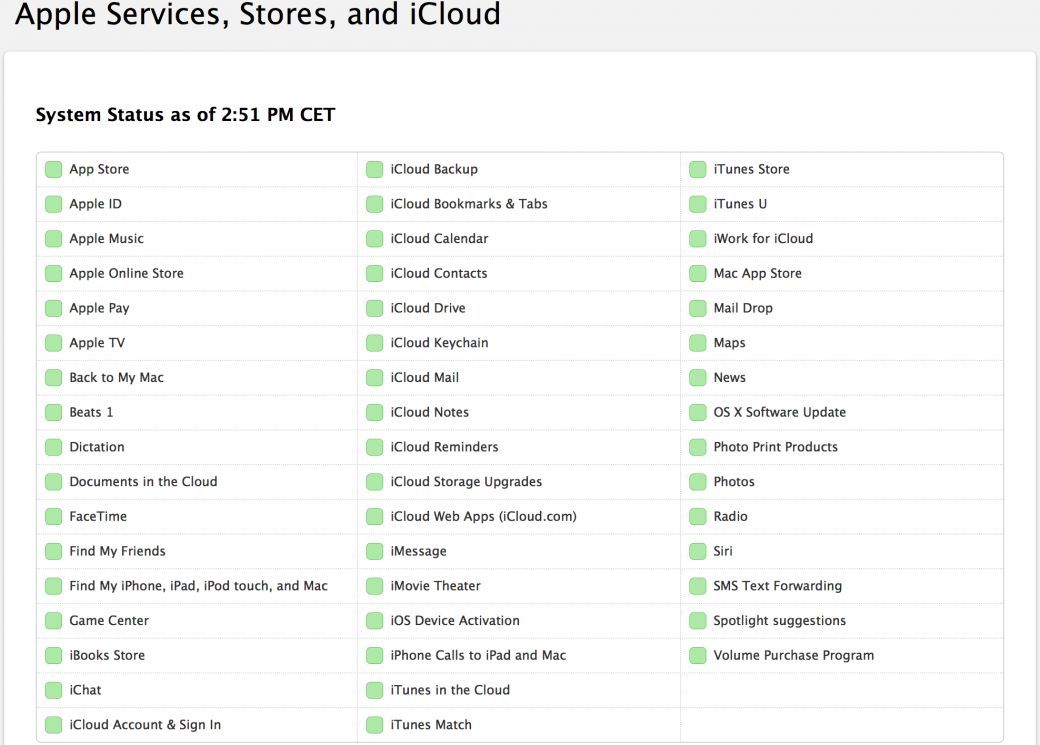1040x745 pixels.
Task: Click the green square beside iCloud Drive
Action: (374, 308)
